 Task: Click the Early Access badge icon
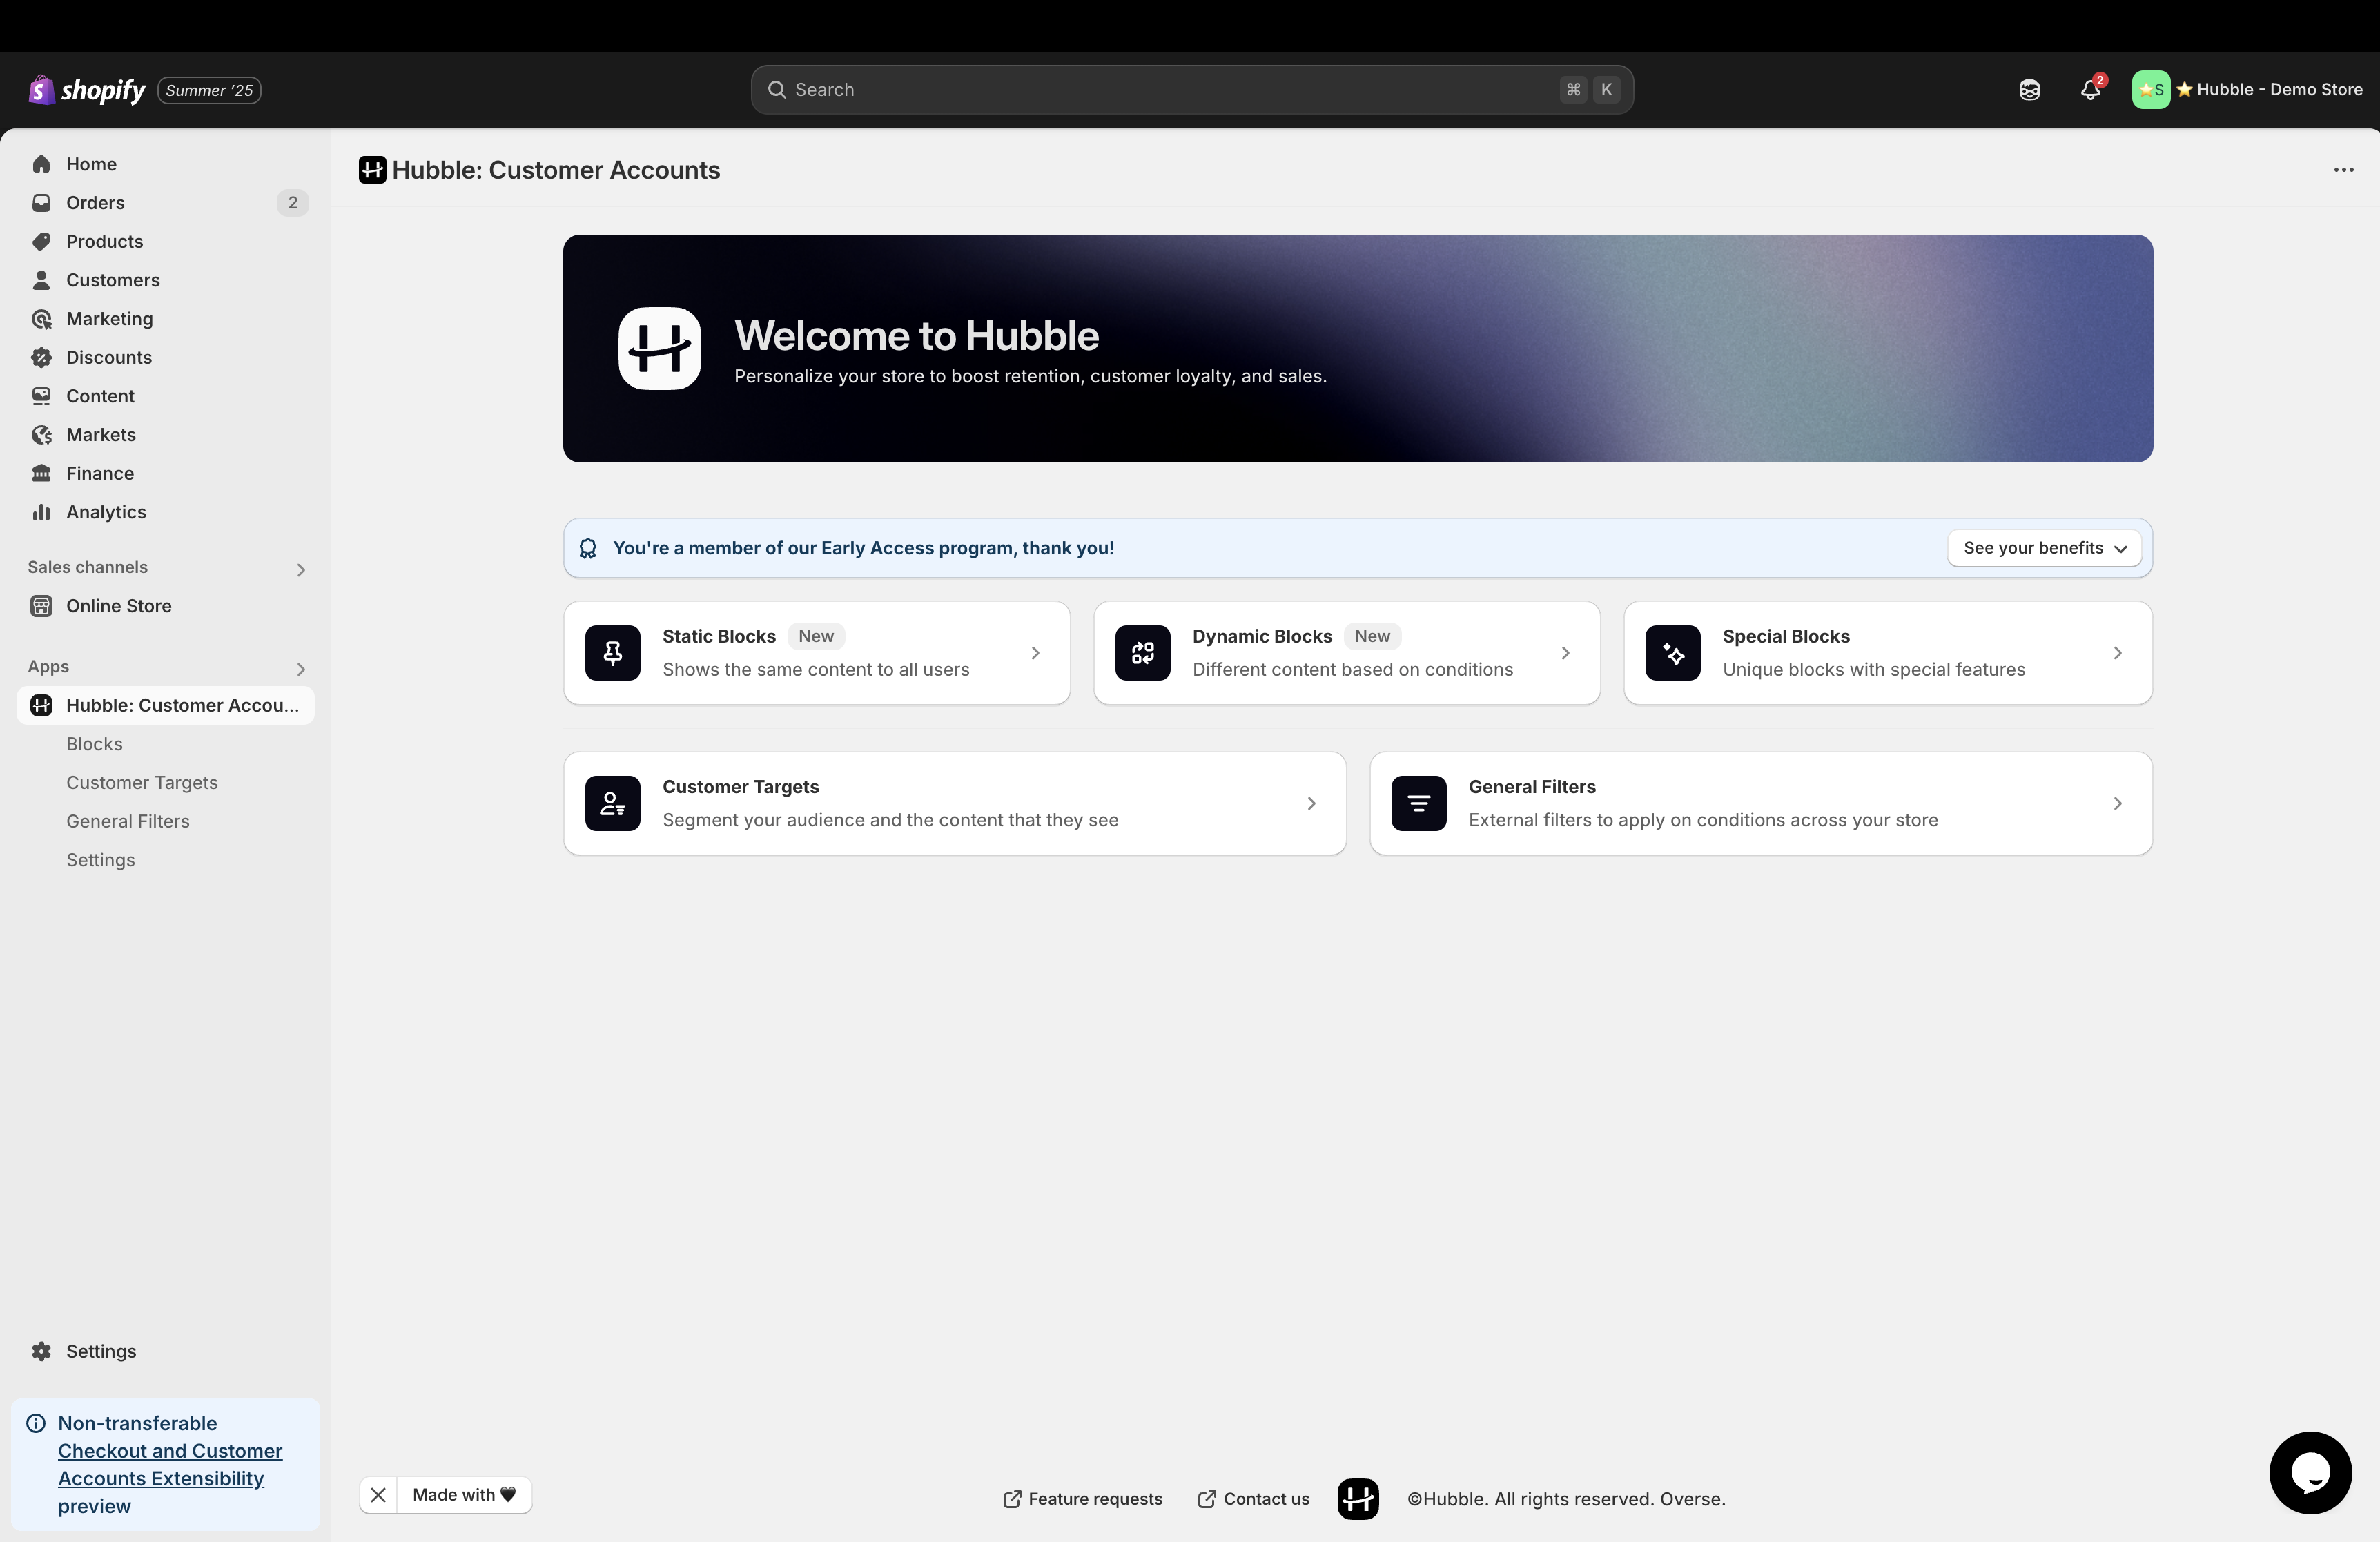click(x=588, y=548)
